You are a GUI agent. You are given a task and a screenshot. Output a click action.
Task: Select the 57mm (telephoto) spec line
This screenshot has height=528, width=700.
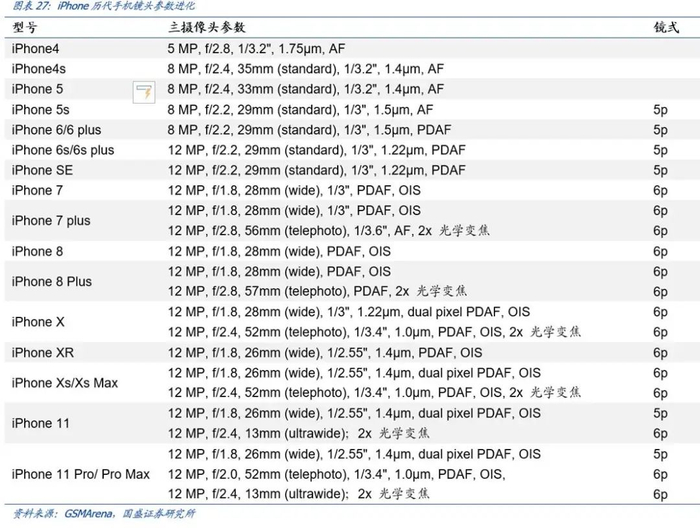click(x=317, y=291)
